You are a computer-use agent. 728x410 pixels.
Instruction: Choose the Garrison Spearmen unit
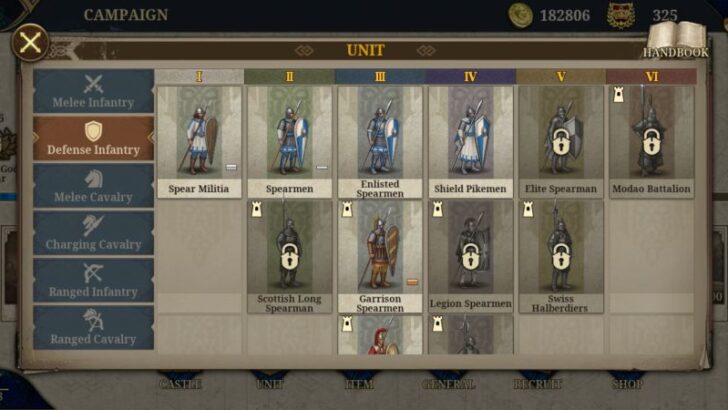point(380,257)
